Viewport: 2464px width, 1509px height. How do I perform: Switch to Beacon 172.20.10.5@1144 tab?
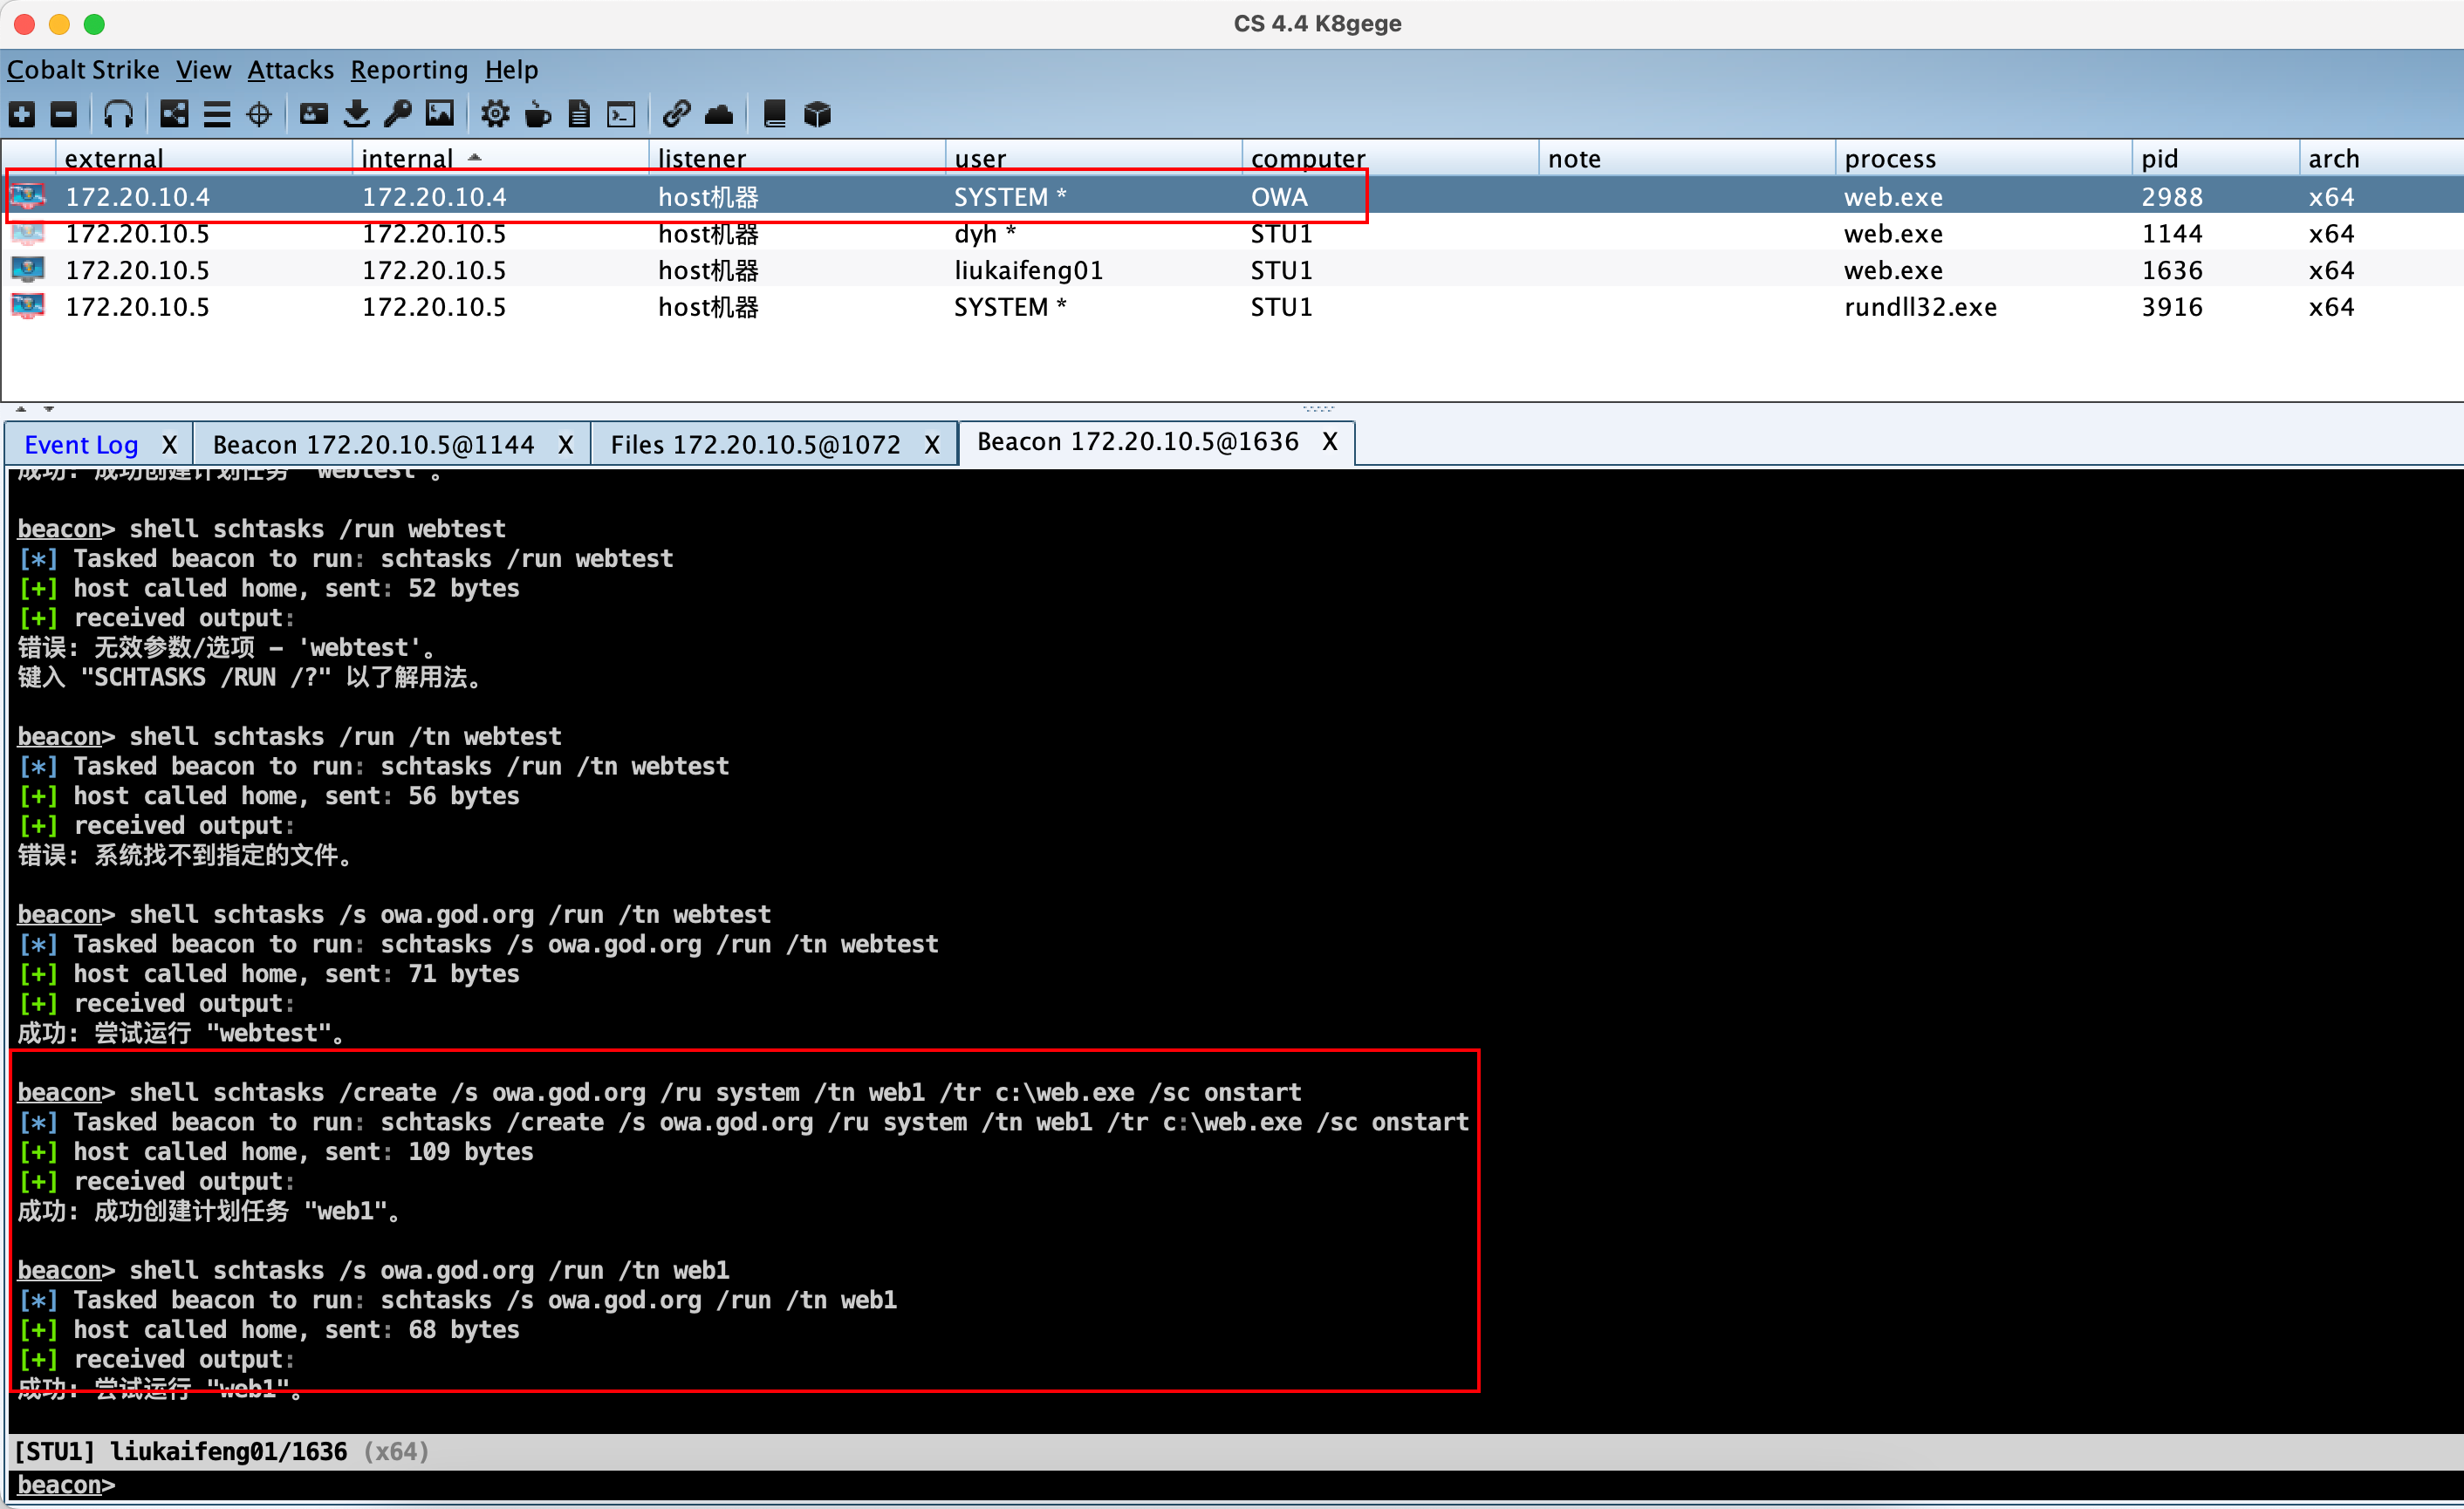(373, 445)
